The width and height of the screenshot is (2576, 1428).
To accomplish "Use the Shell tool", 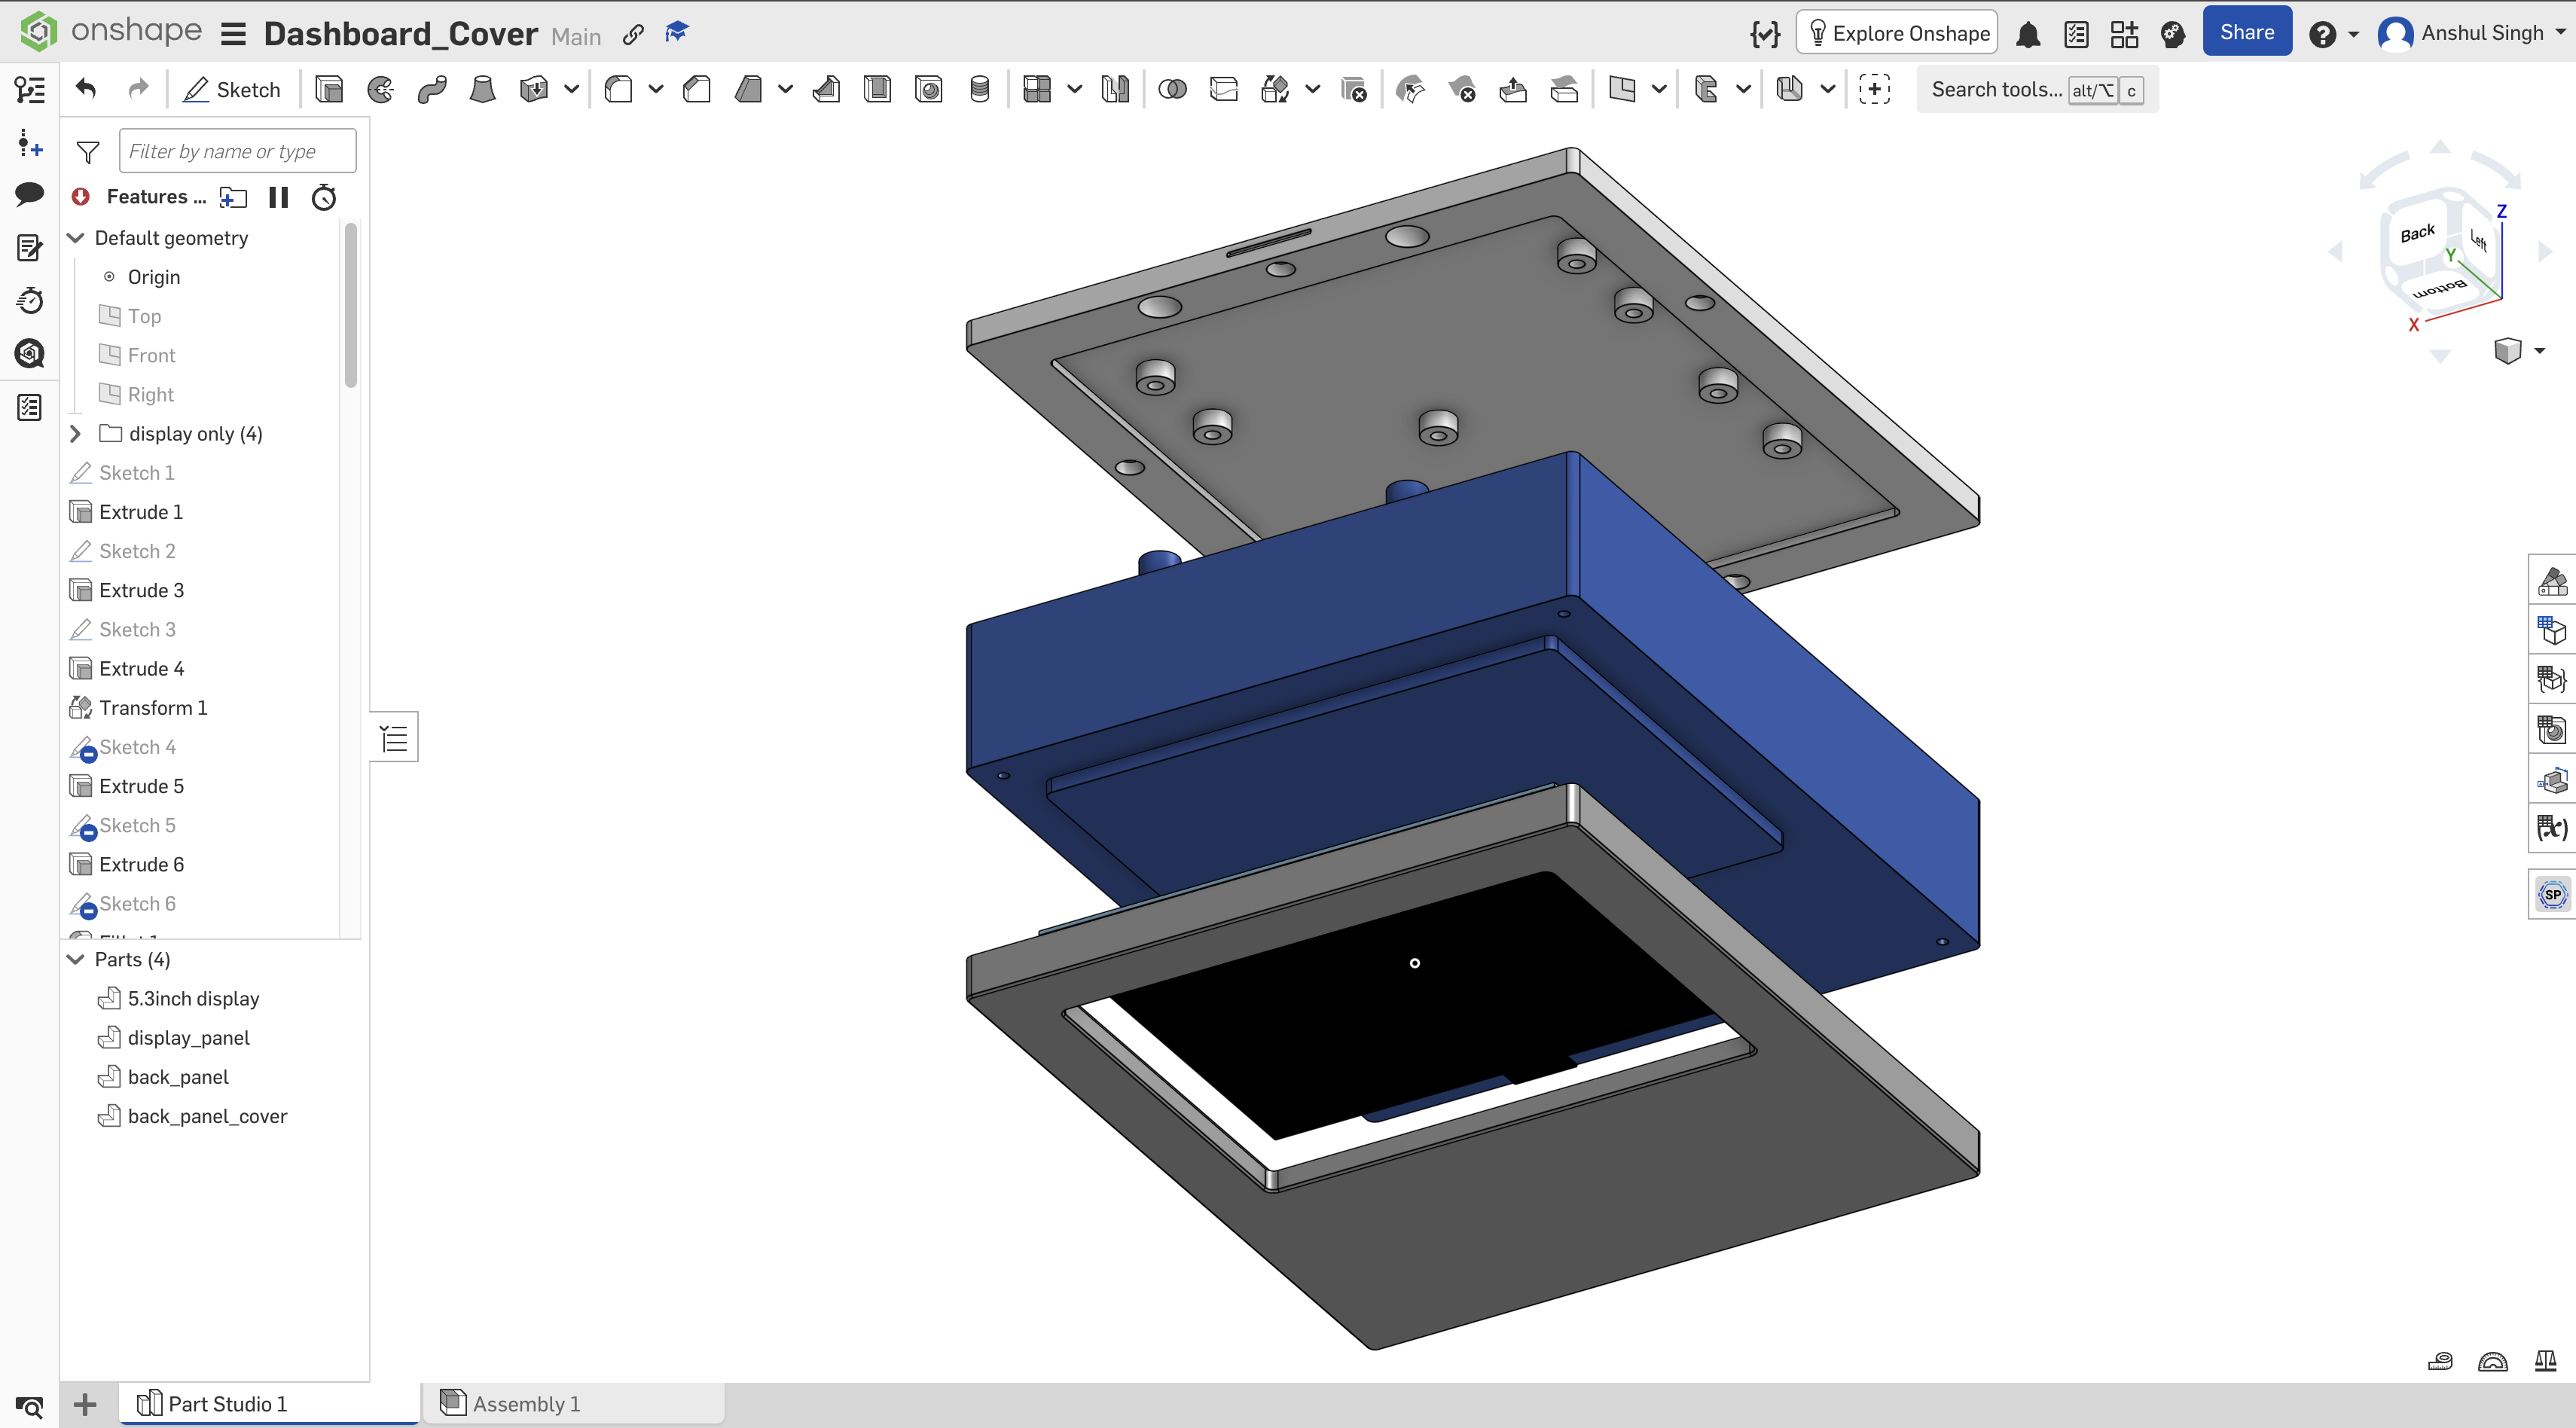I will (878, 90).
